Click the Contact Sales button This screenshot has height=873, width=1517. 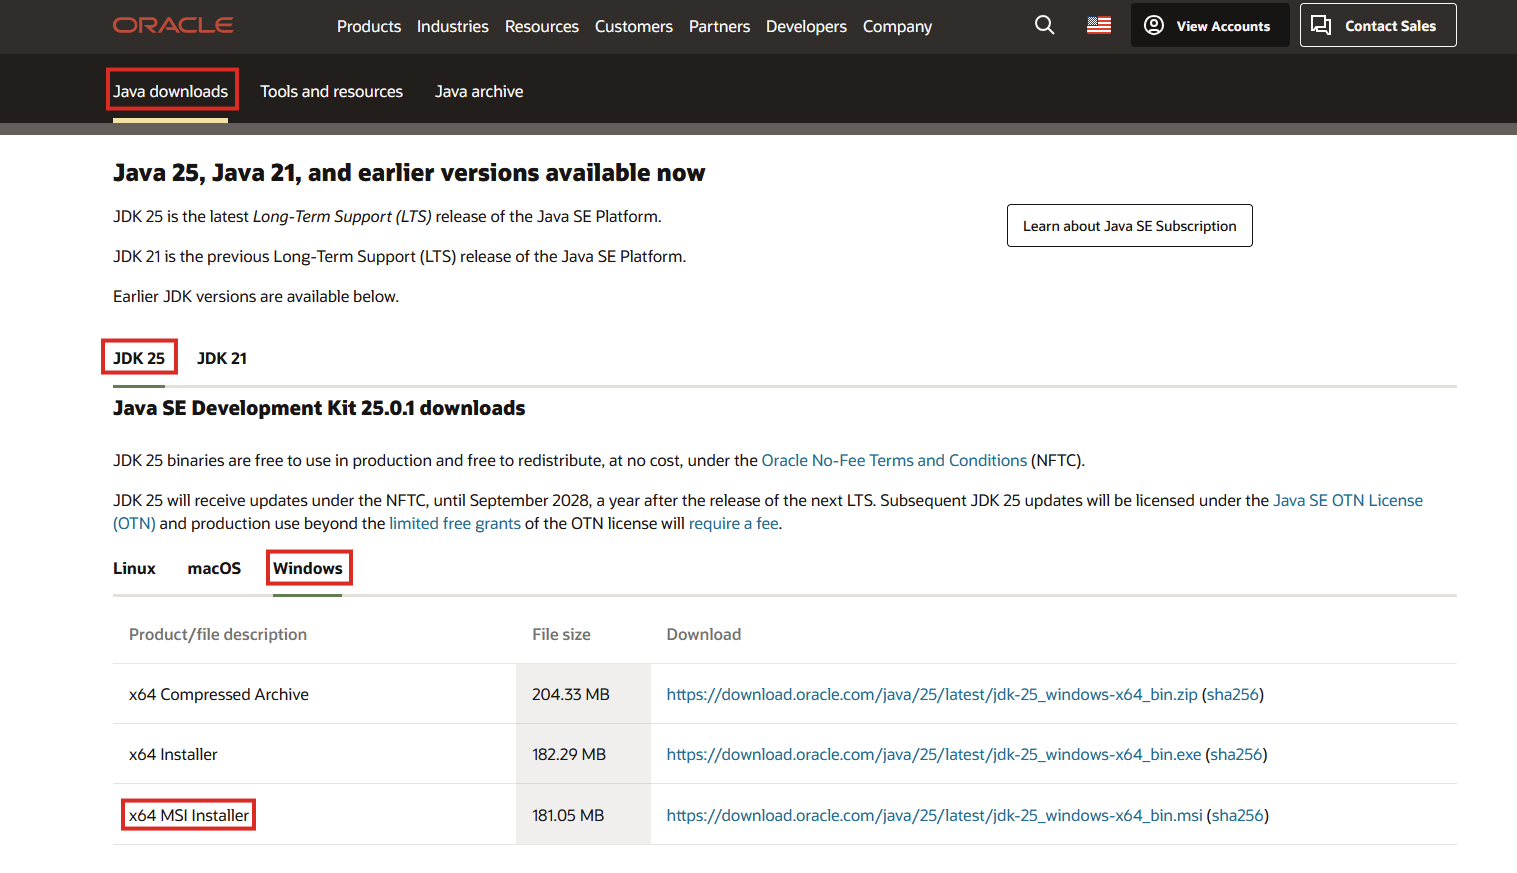(x=1378, y=25)
